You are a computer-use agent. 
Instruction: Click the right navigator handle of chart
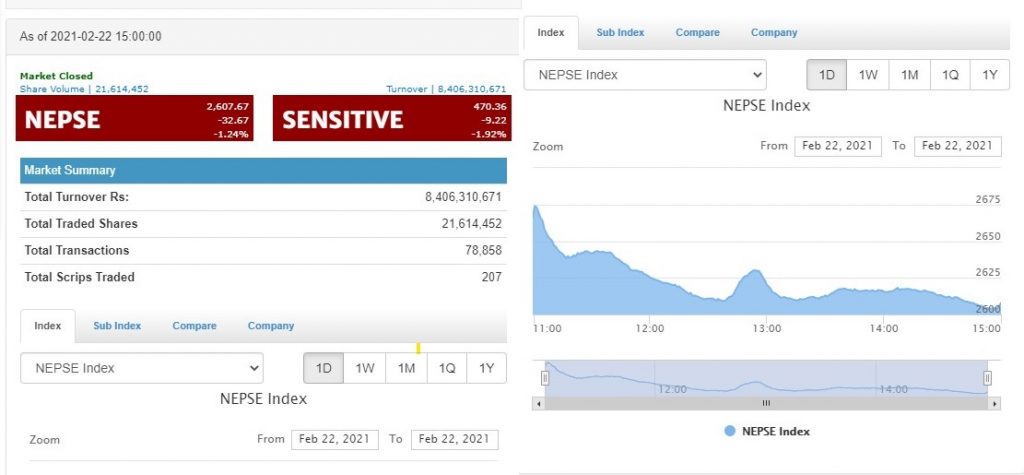coord(987,378)
